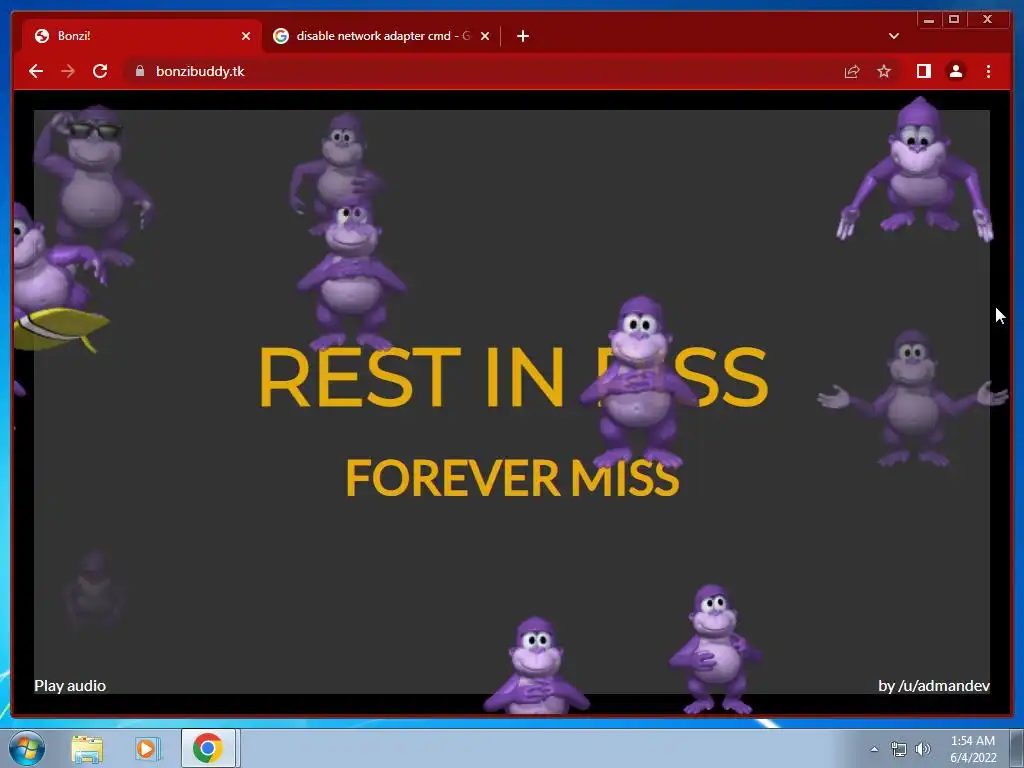Click the yellow banana on the left
Screen dimensions: 1024x768
tap(61, 328)
